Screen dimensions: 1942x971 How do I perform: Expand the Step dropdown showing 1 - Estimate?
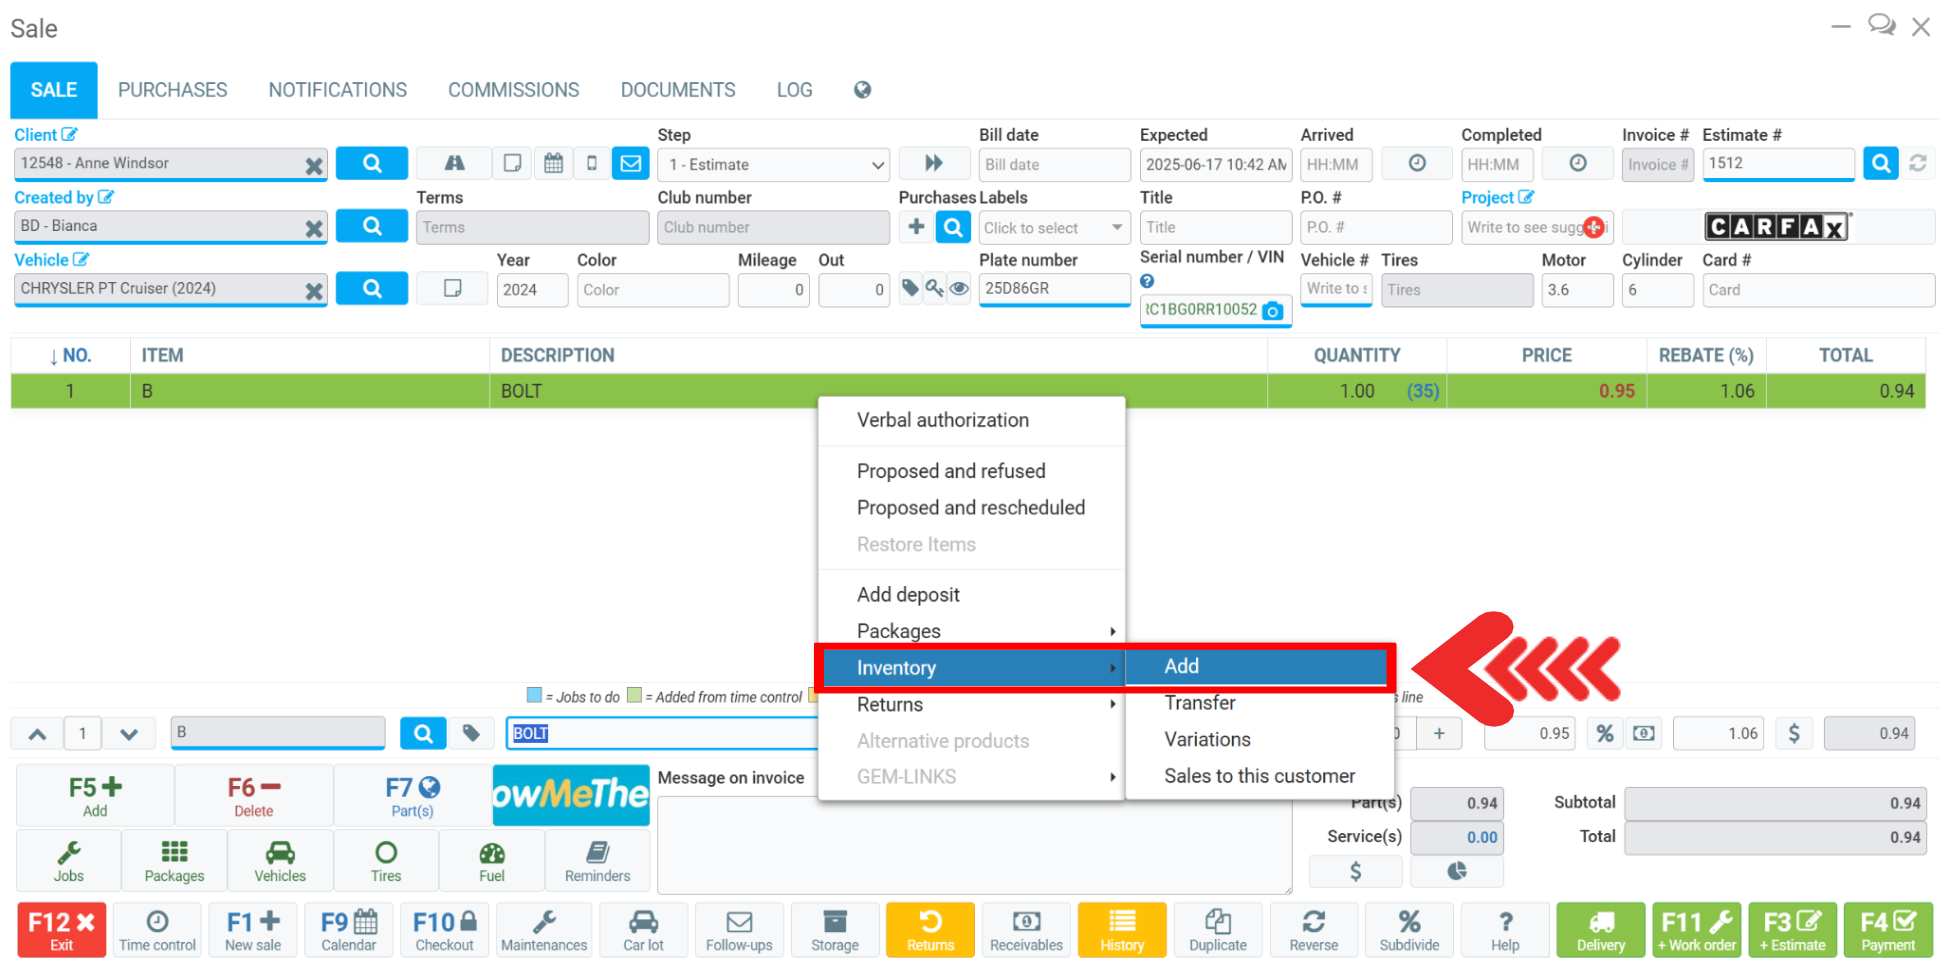pyautogui.click(x=773, y=164)
